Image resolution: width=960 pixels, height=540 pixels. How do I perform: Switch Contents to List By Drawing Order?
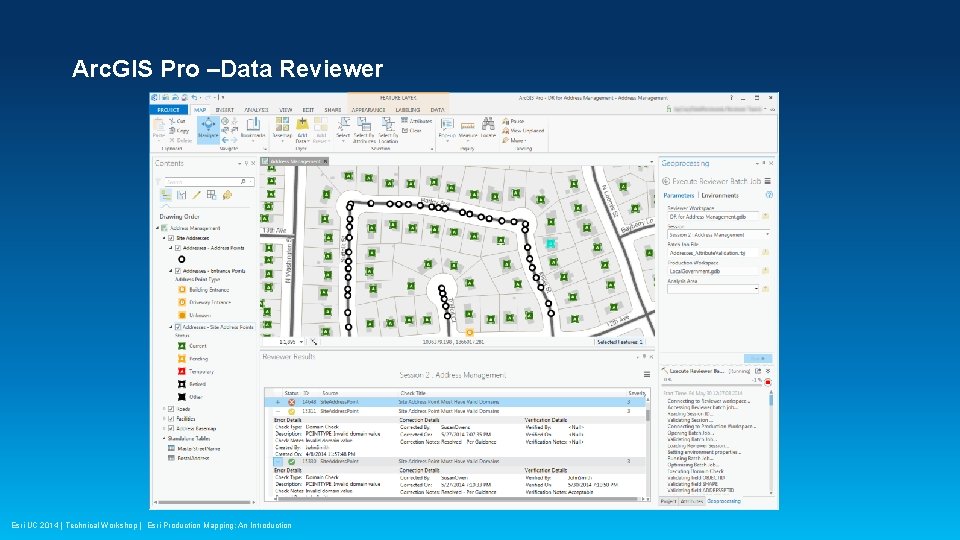[x=166, y=195]
